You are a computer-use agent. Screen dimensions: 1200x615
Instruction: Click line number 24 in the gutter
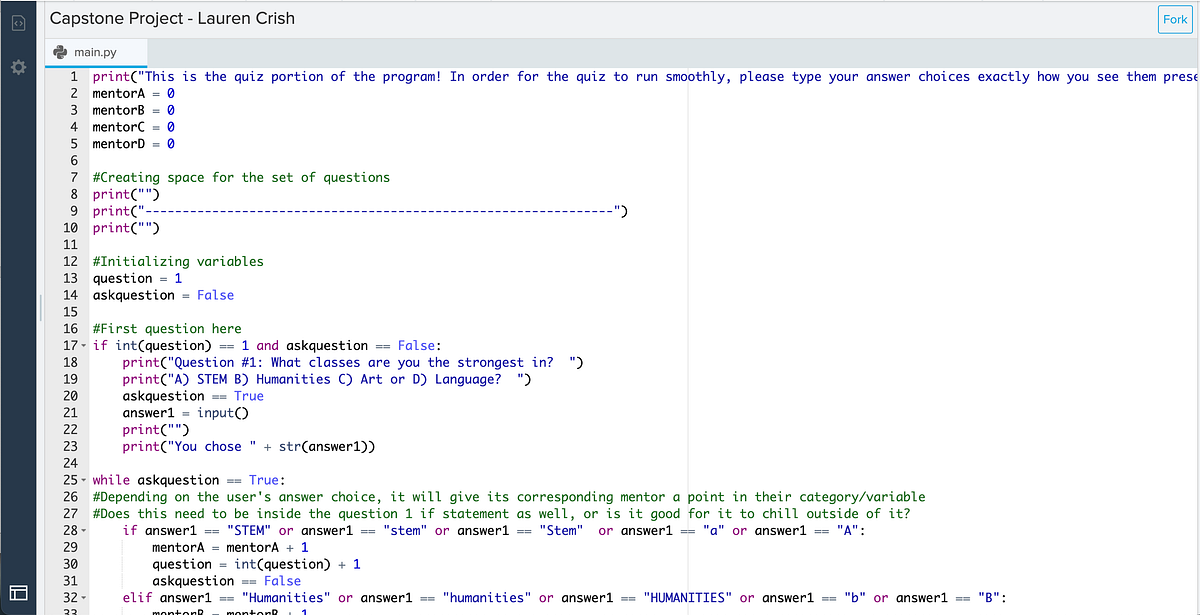pyautogui.click(x=70, y=464)
